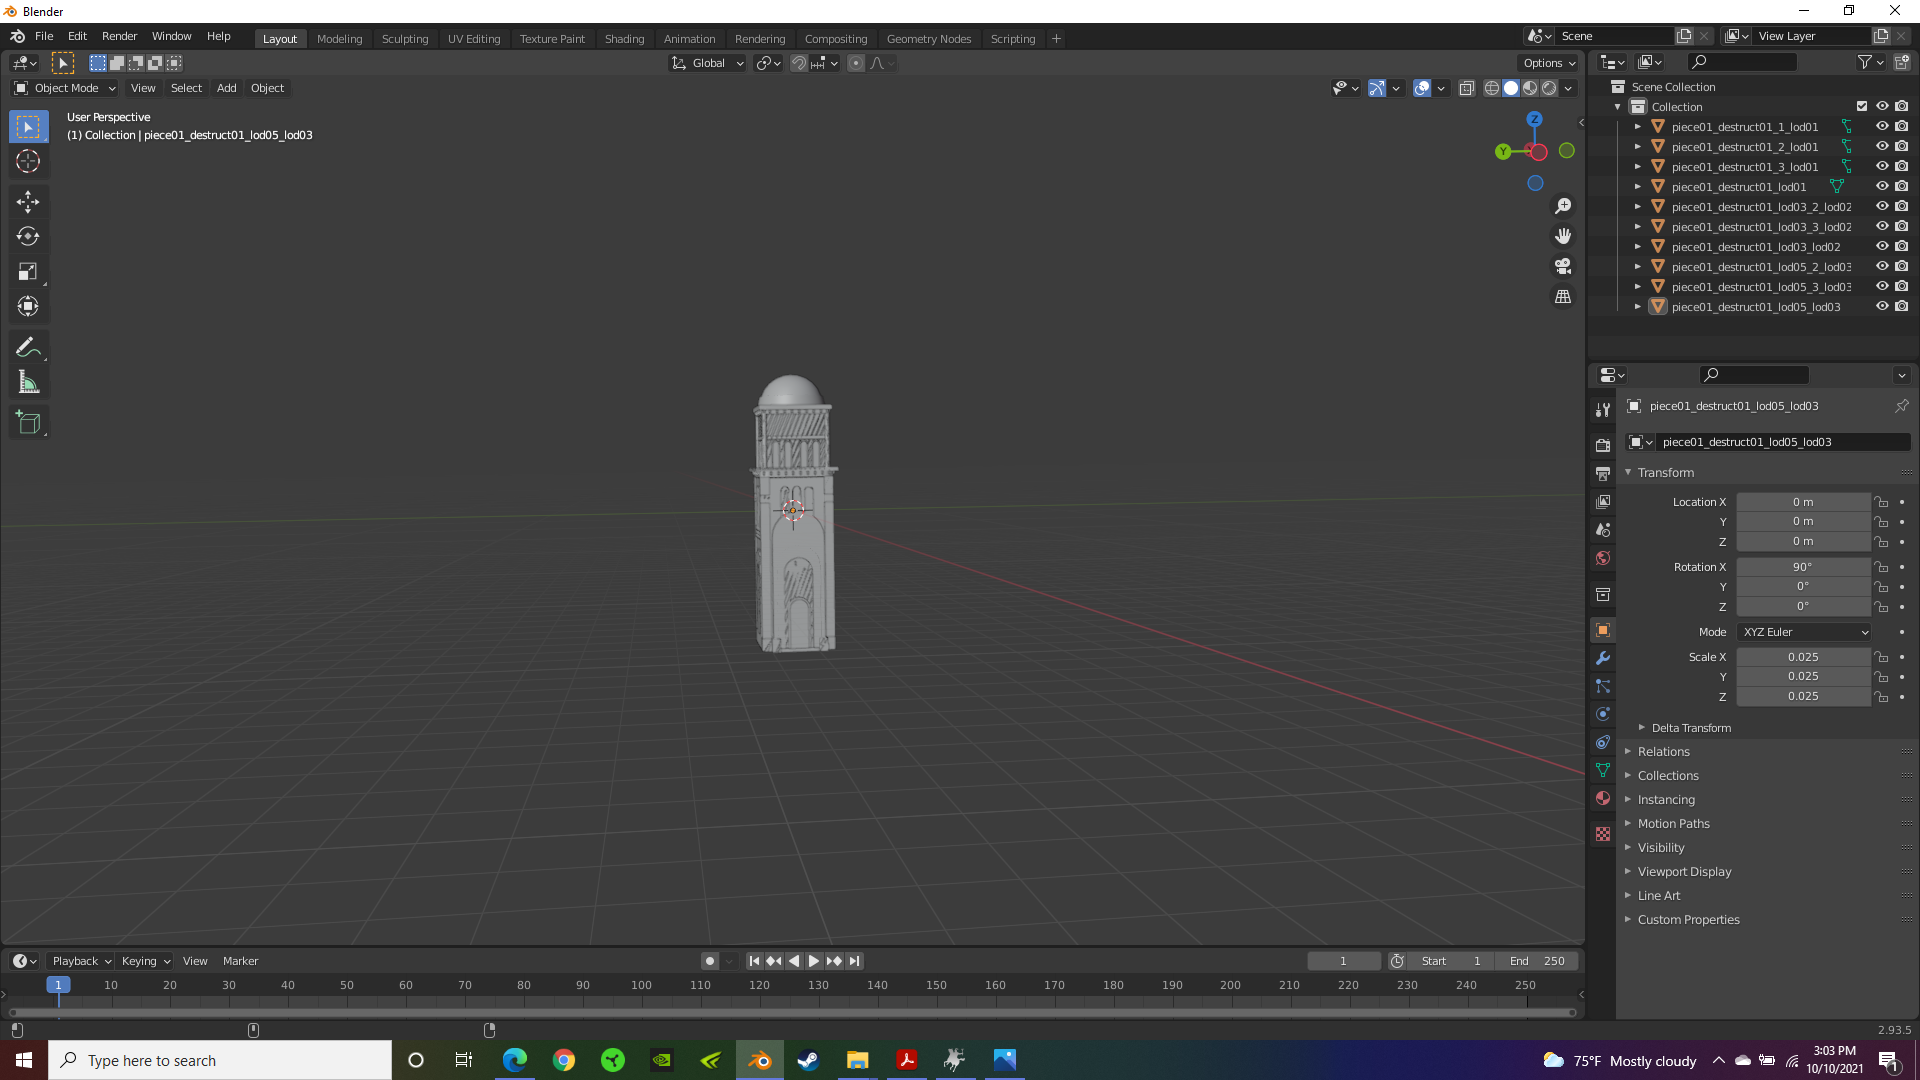
Task: Hide piece01_destruct01_1_lod01 in viewport
Action: point(1882,127)
